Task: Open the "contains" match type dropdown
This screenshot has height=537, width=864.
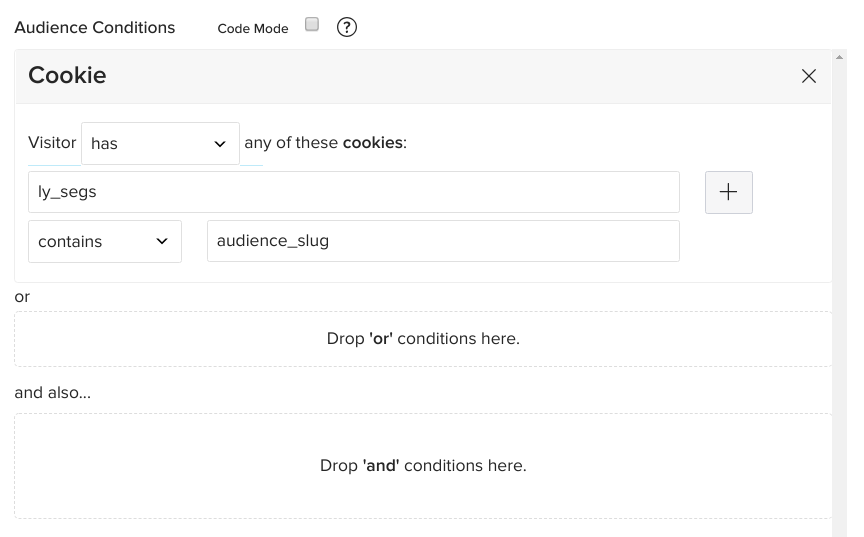Action: coord(104,241)
